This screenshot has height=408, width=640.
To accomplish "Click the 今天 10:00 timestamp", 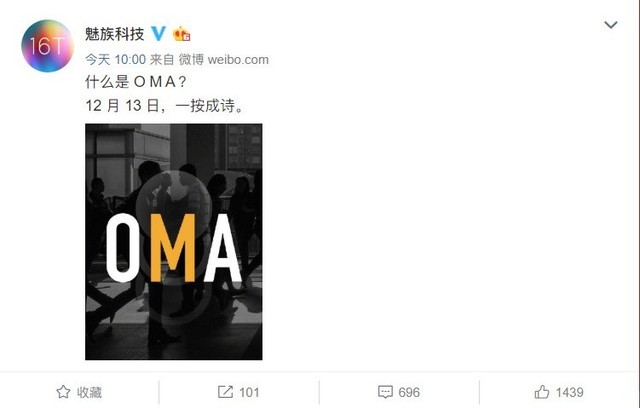I will point(116,60).
